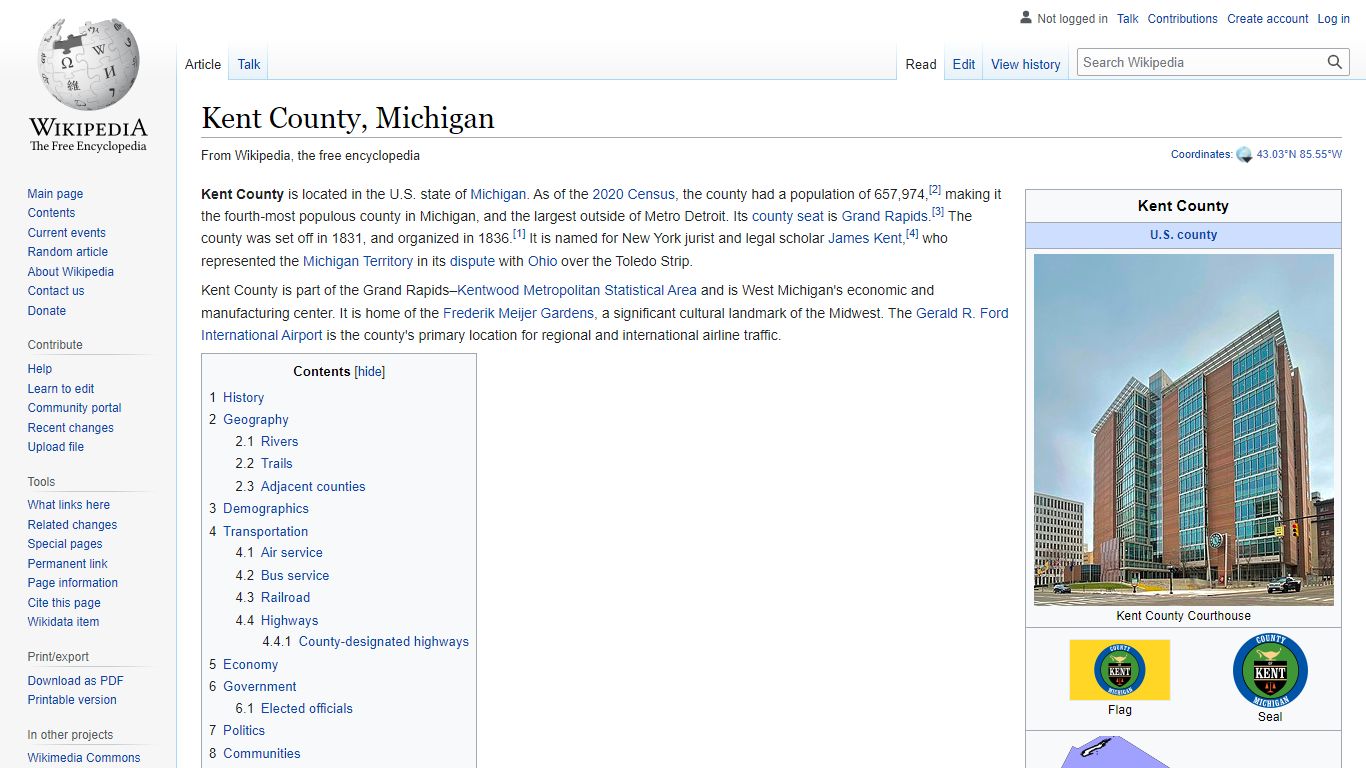The height and width of the screenshot is (768, 1366).
Task: Jump to County-designated highways in contents
Action: [x=384, y=642]
